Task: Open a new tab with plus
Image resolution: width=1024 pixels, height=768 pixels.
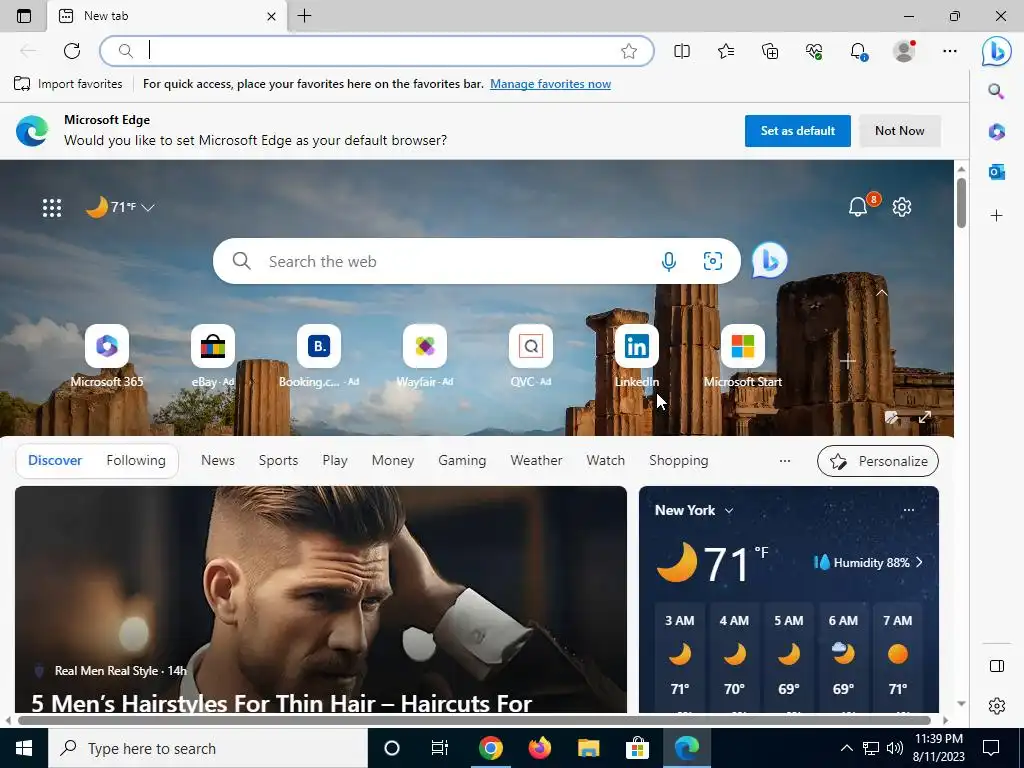Action: pos(304,16)
